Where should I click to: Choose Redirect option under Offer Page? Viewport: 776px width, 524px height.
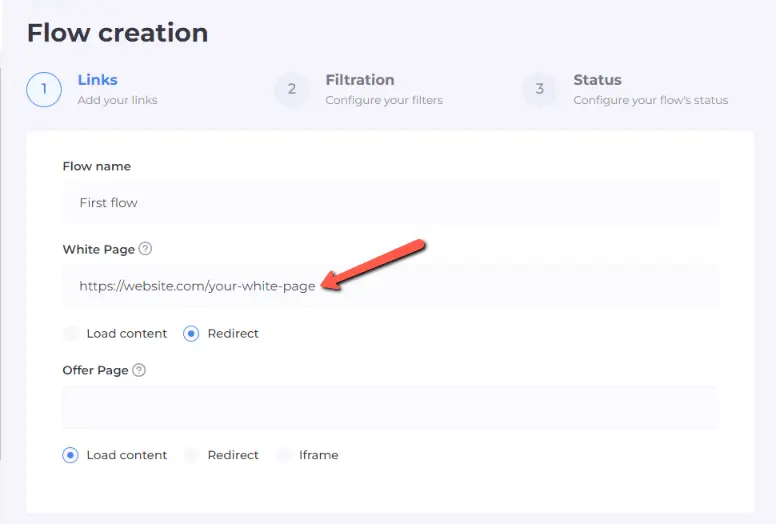tap(192, 455)
